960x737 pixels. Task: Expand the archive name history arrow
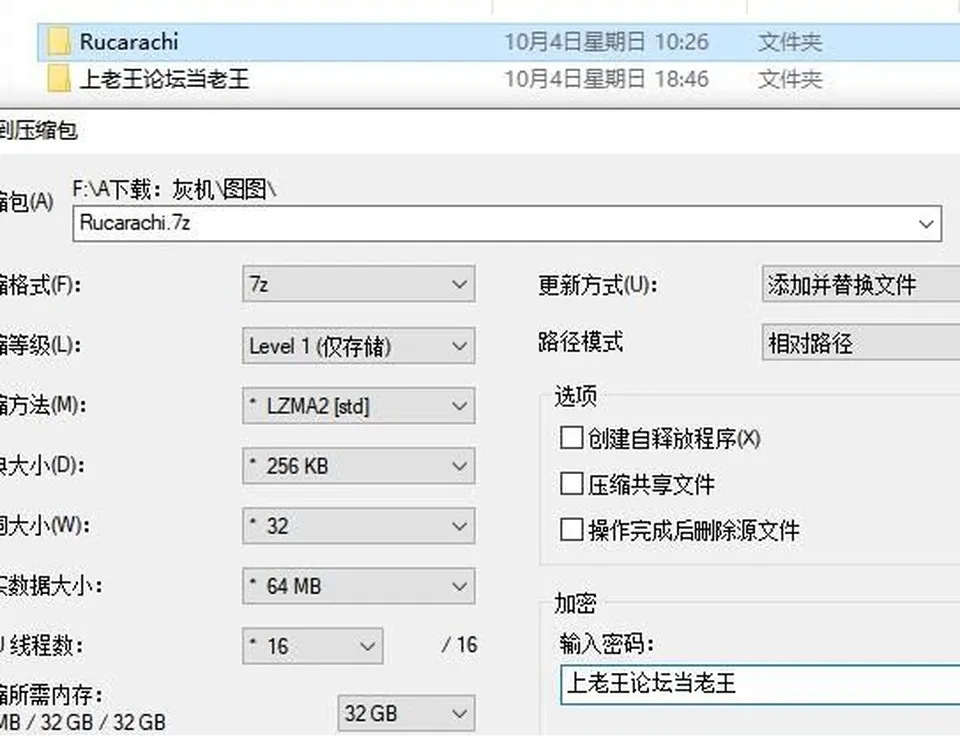926,224
